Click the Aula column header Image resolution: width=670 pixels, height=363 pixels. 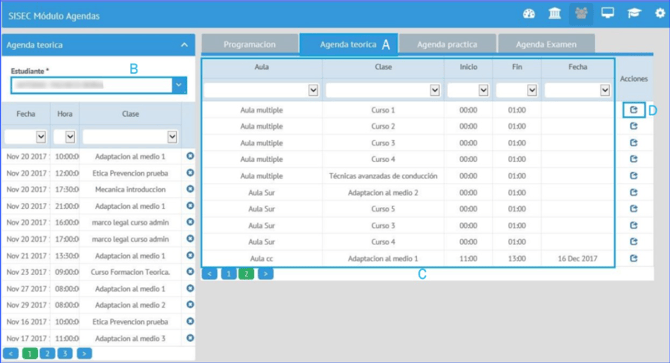click(262, 67)
